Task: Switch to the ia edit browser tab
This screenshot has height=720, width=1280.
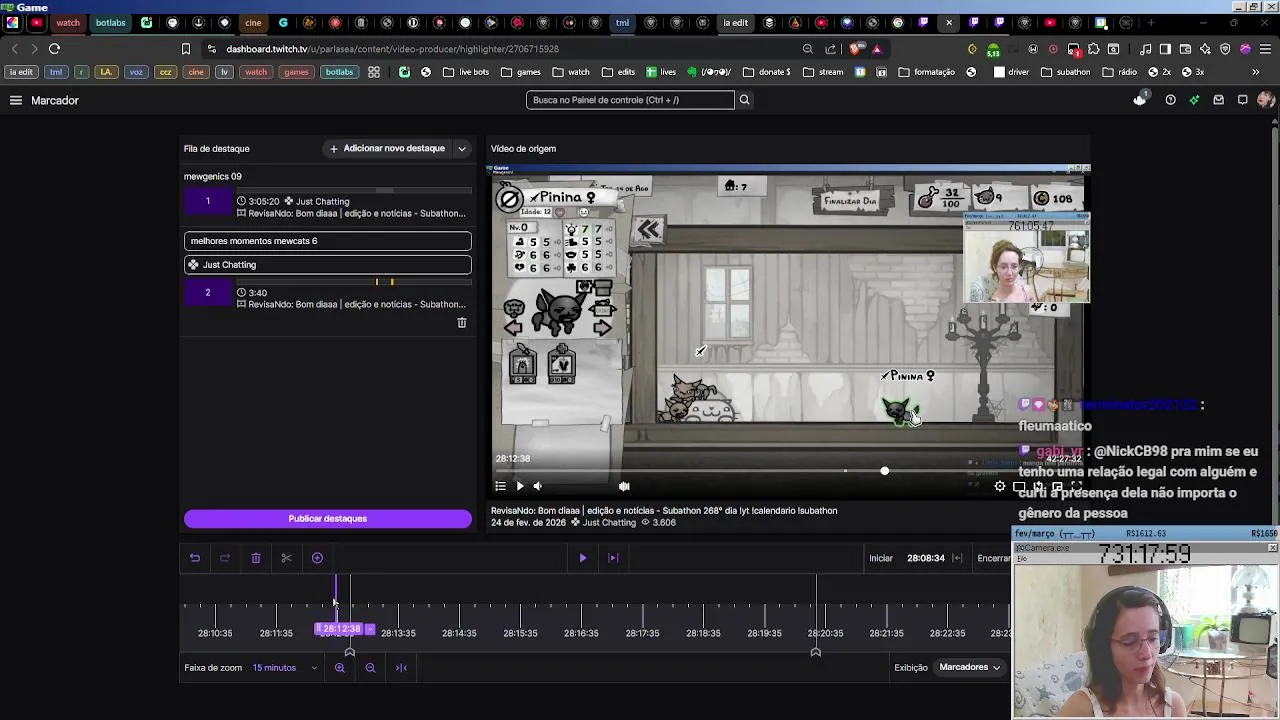Action: coord(736,23)
